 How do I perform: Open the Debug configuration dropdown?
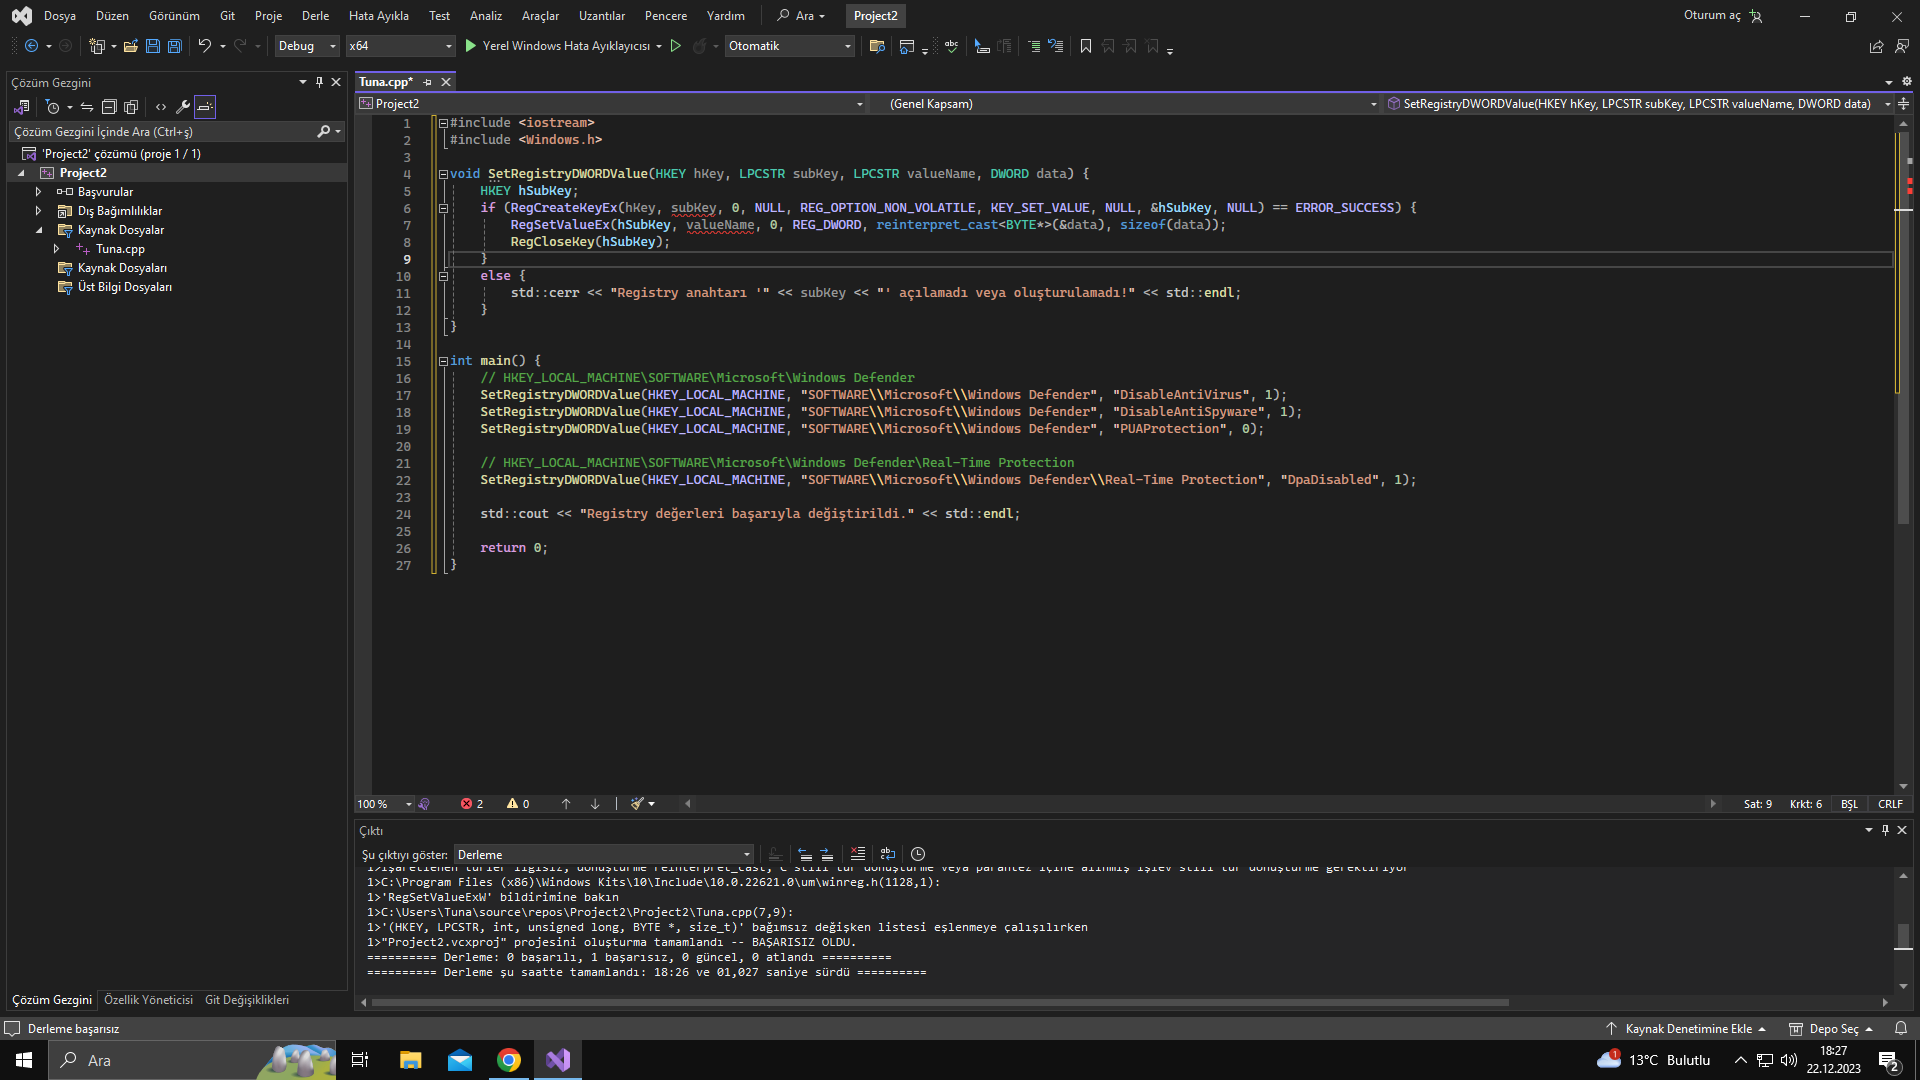307,46
